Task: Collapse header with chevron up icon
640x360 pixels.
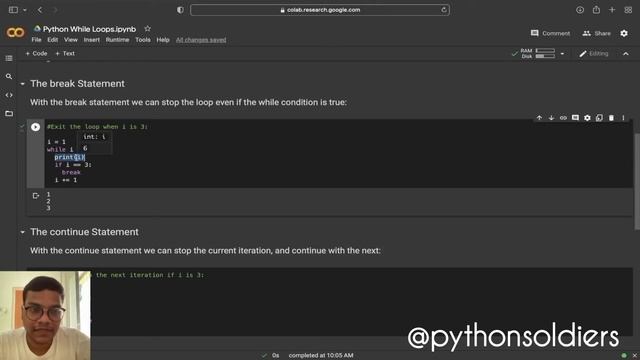Action: pyautogui.click(x=626, y=53)
